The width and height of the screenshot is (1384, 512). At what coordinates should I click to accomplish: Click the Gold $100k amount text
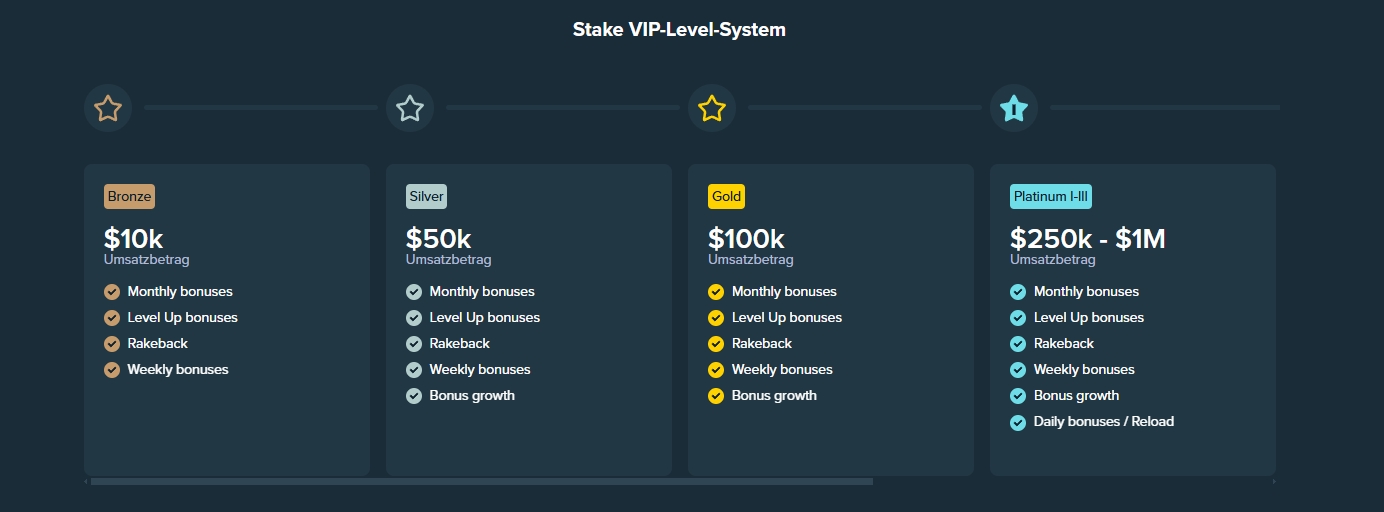tap(746, 239)
